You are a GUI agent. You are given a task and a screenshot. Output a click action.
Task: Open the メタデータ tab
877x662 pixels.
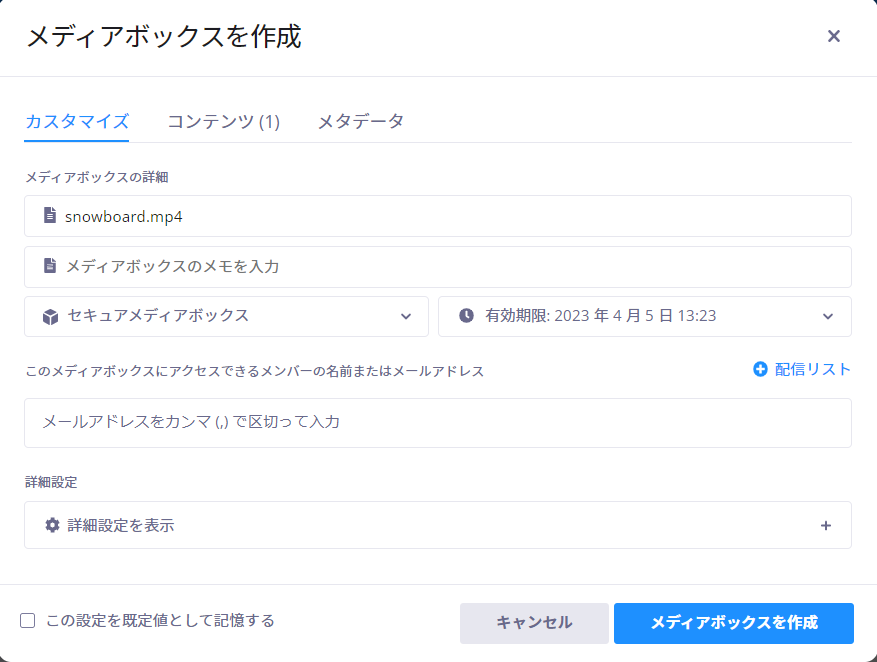point(361,121)
